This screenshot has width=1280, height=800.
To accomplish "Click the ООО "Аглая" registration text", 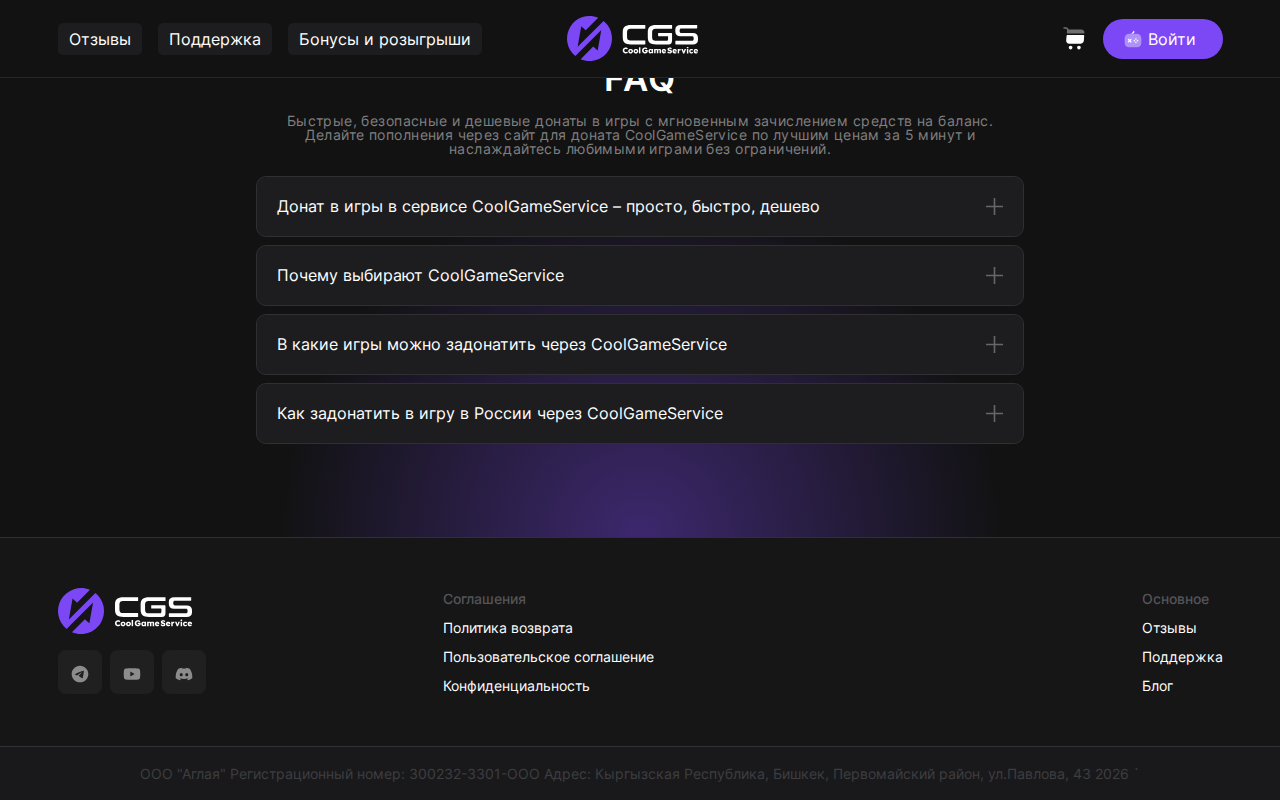I will [x=639, y=774].
